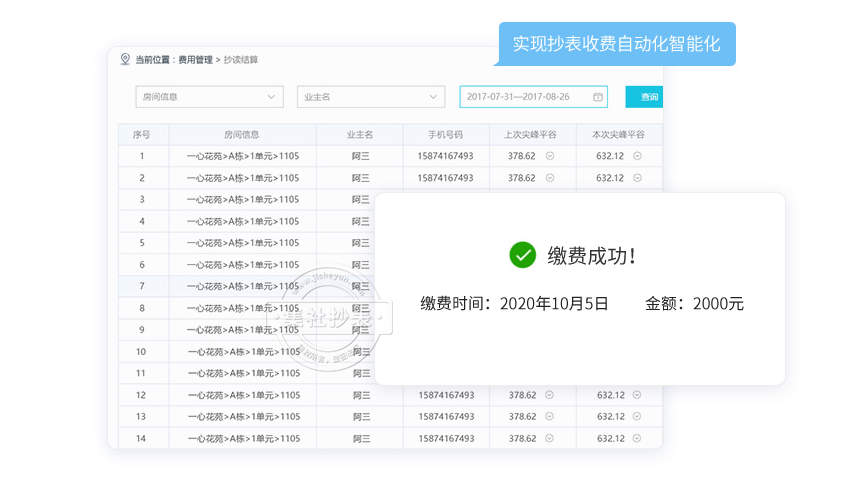Select table row number 7
Viewport: 850px width, 484px height.
[142, 286]
